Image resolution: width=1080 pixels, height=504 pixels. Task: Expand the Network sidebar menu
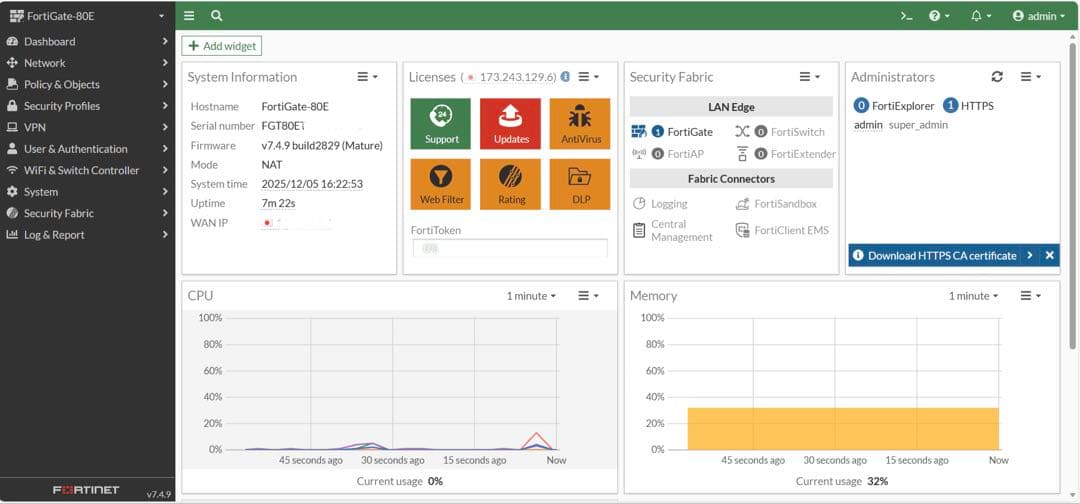click(x=87, y=63)
